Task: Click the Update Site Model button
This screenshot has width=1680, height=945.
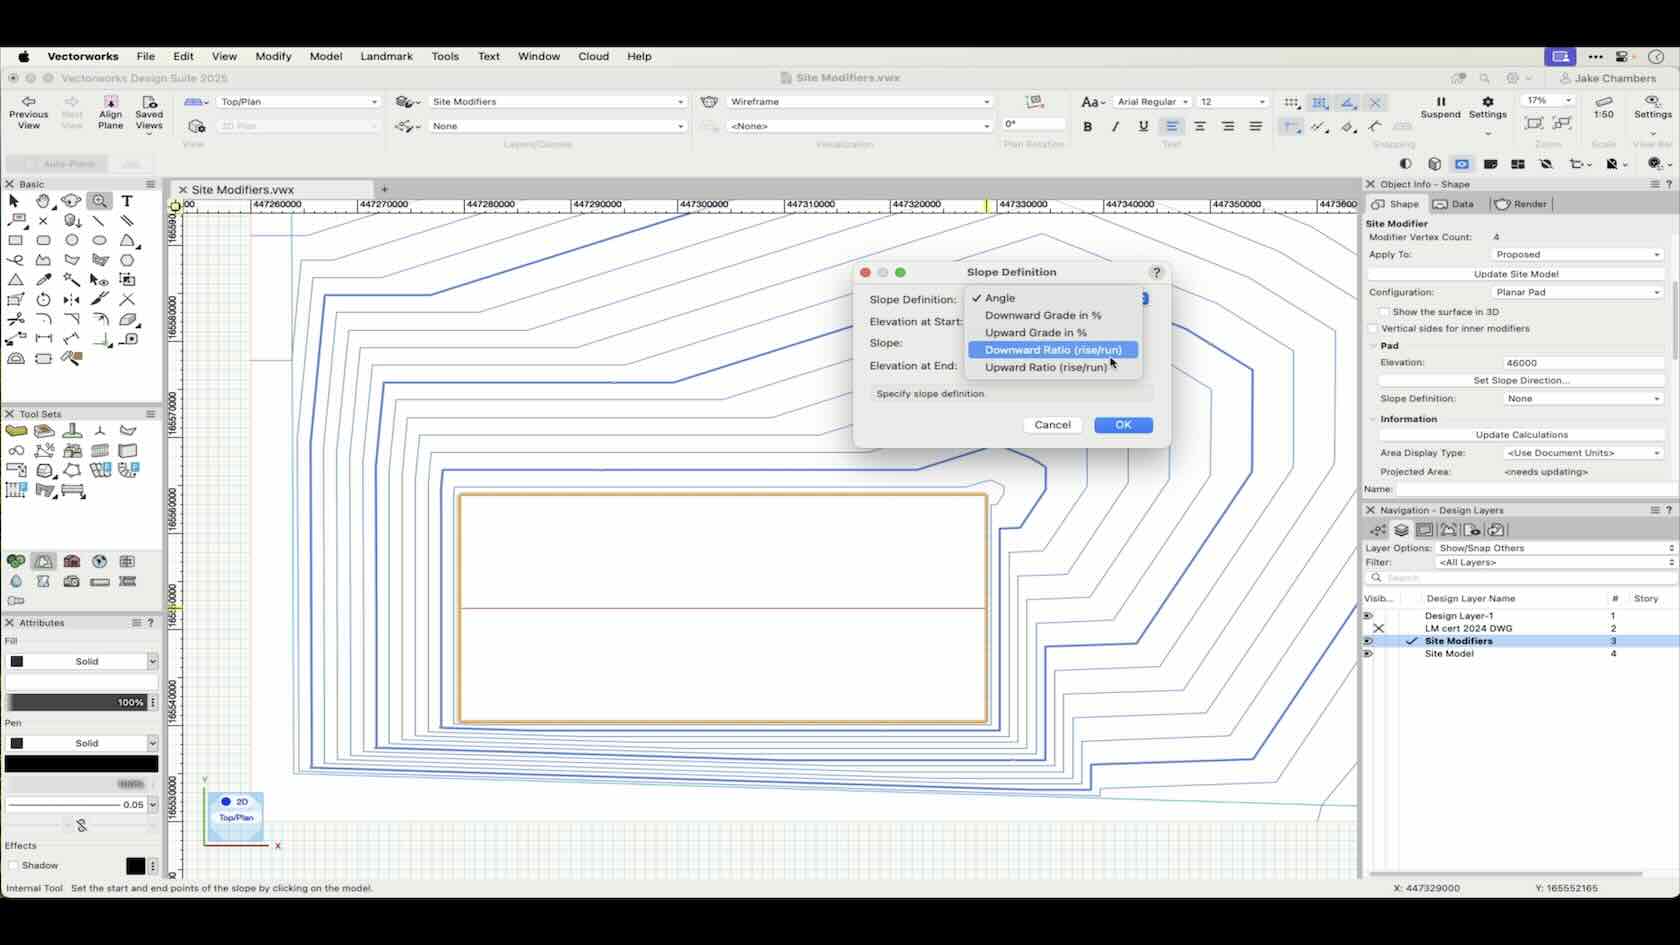Action: pyautogui.click(x=1516, y=273)
